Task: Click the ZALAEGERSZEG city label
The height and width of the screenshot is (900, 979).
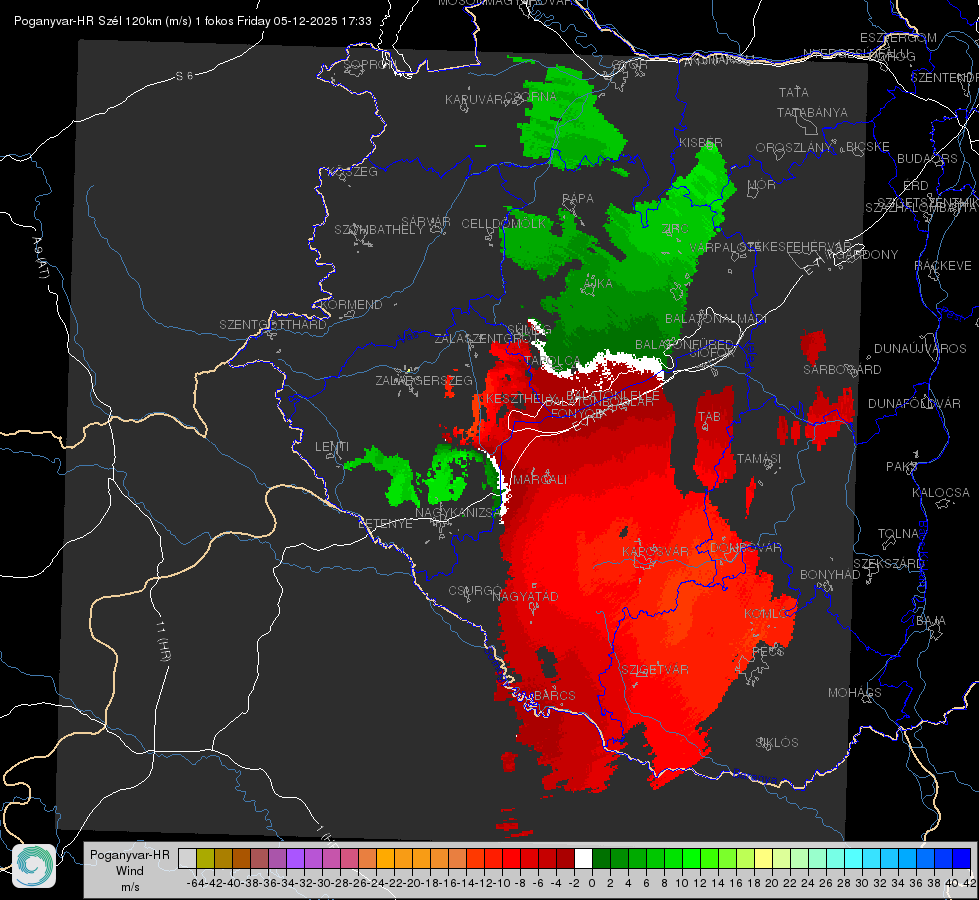Action: click(424, 380)
